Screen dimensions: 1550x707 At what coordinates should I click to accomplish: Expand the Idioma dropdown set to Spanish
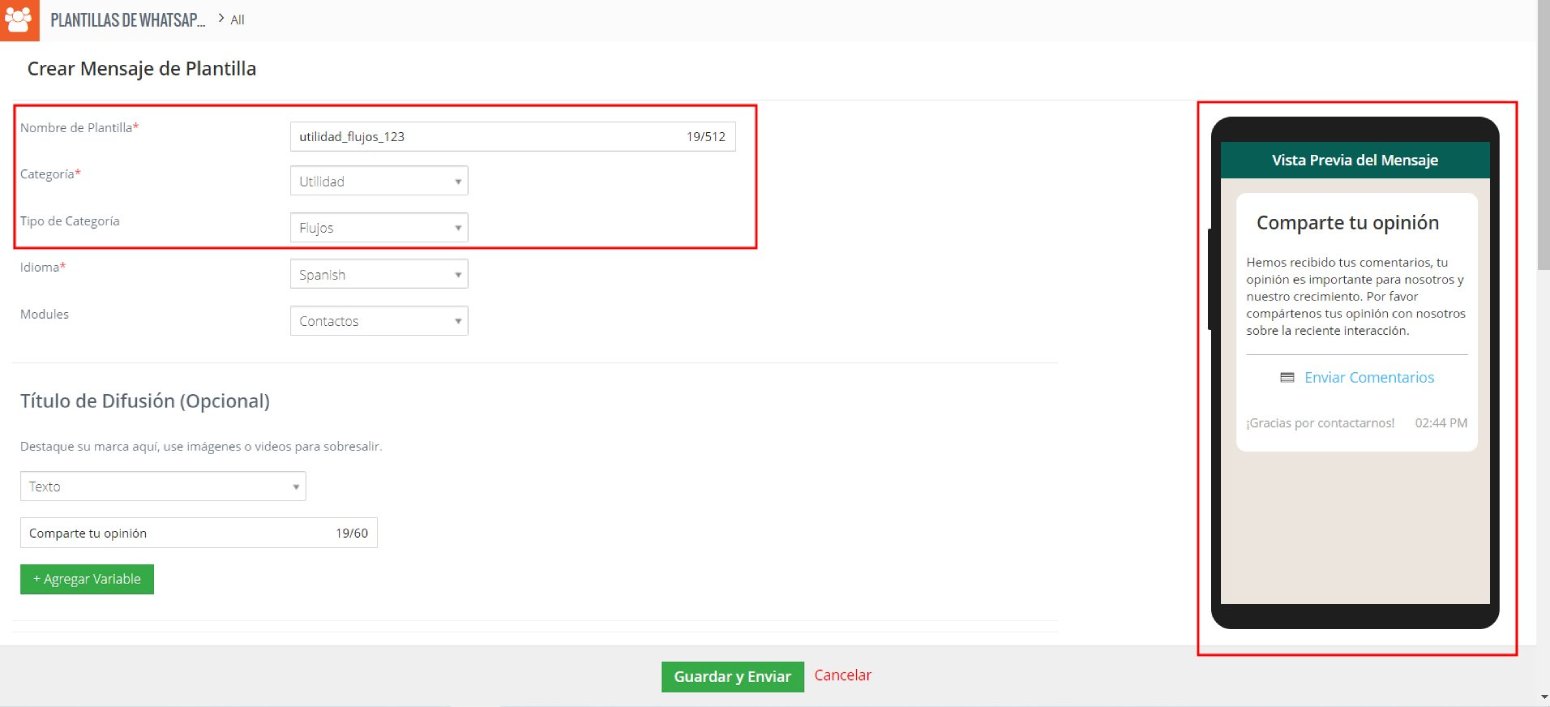pyautogui.click(x=378, y=274)
